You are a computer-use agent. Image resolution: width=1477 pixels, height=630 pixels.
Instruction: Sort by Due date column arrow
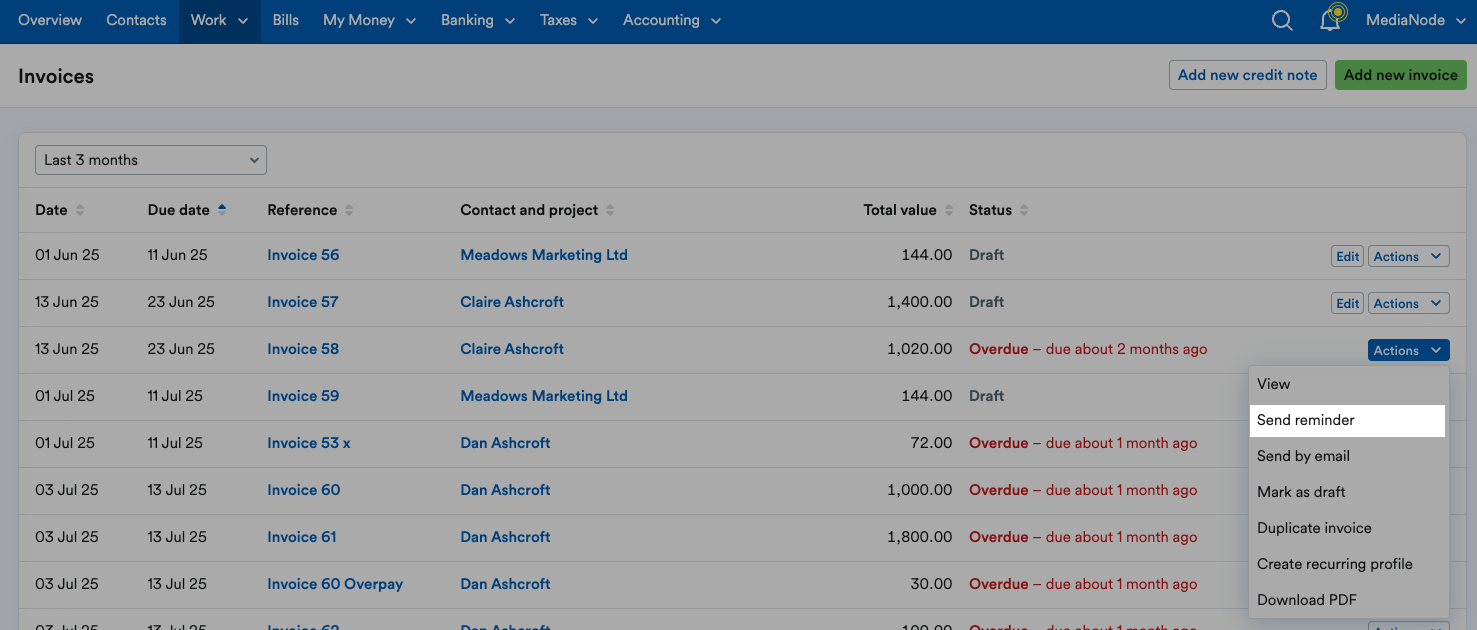coord(222,210)
